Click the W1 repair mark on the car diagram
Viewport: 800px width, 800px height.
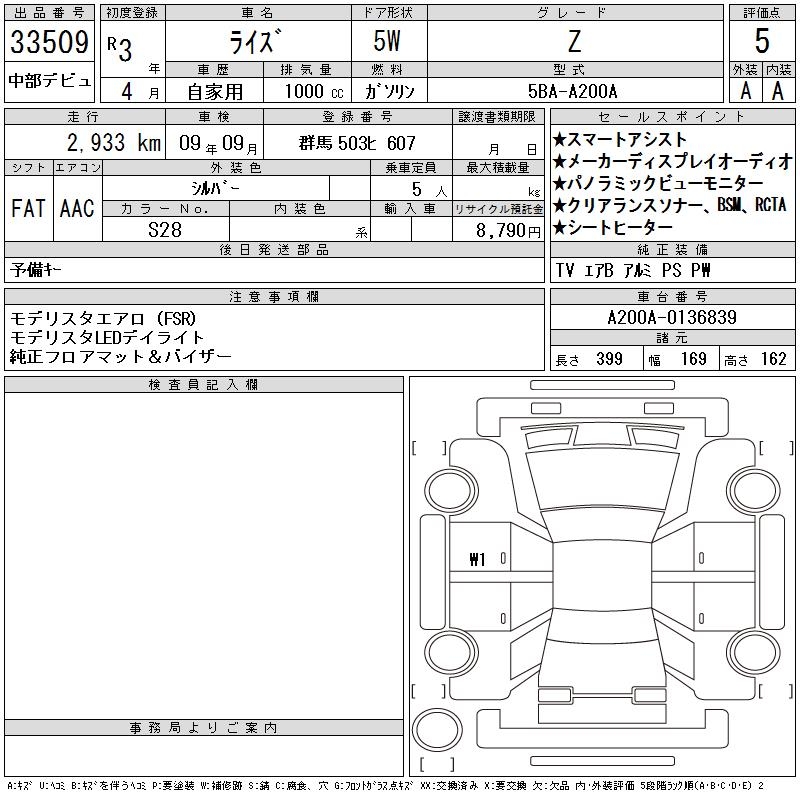coord(477,560)
